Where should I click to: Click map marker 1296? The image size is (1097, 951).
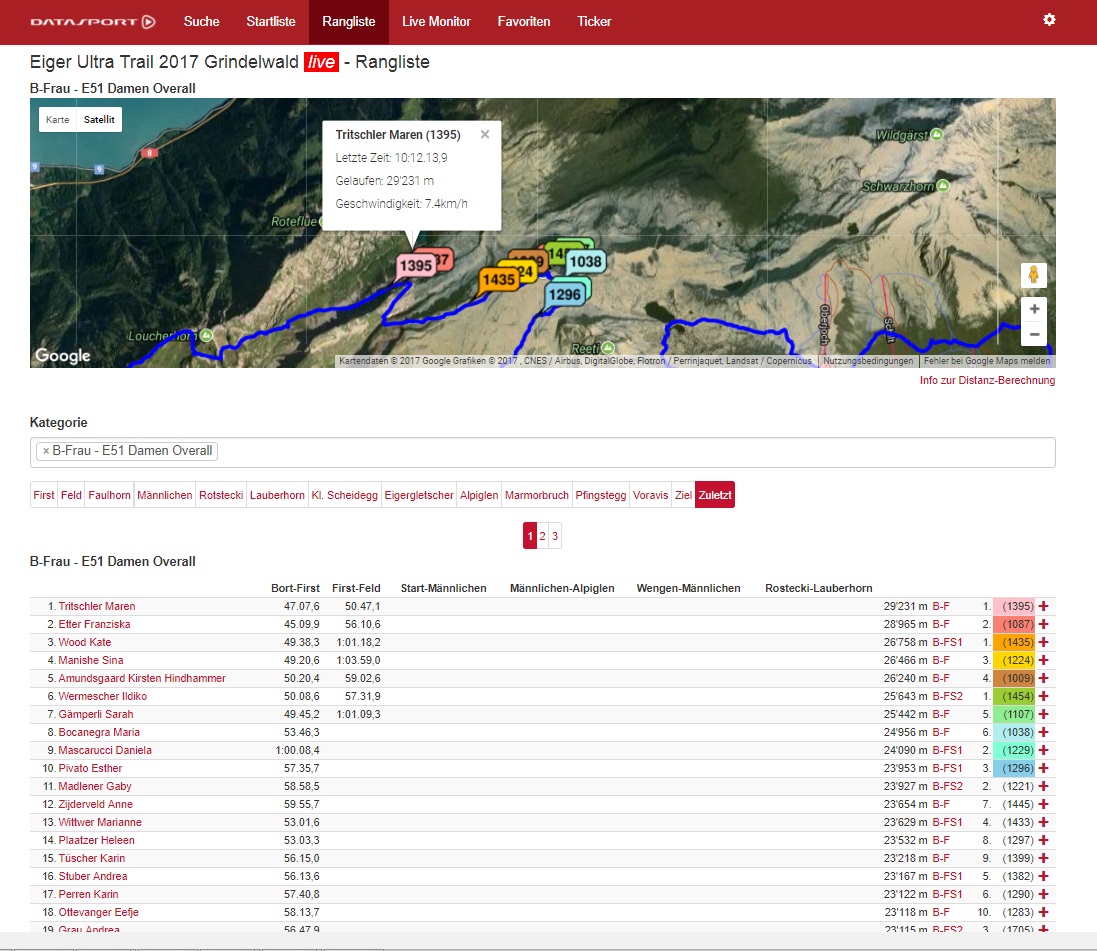[x=565, y=295]
